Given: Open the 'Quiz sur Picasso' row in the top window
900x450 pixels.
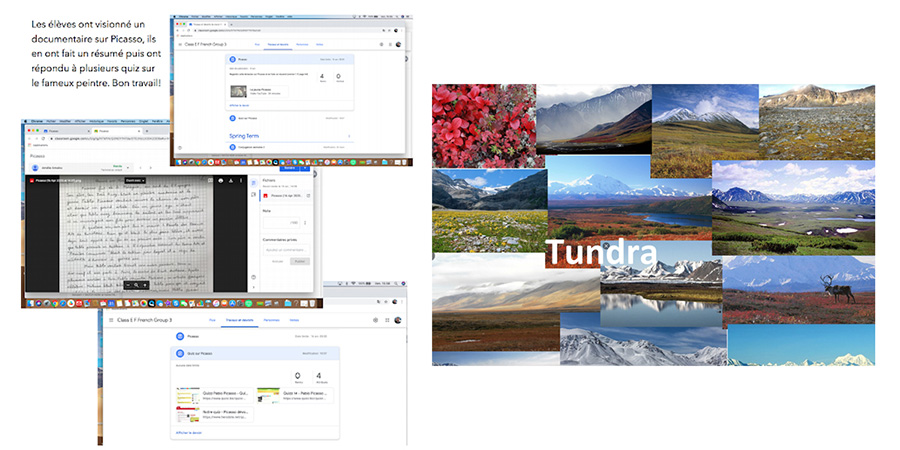Looking at the screenshot, I should 290,118.
